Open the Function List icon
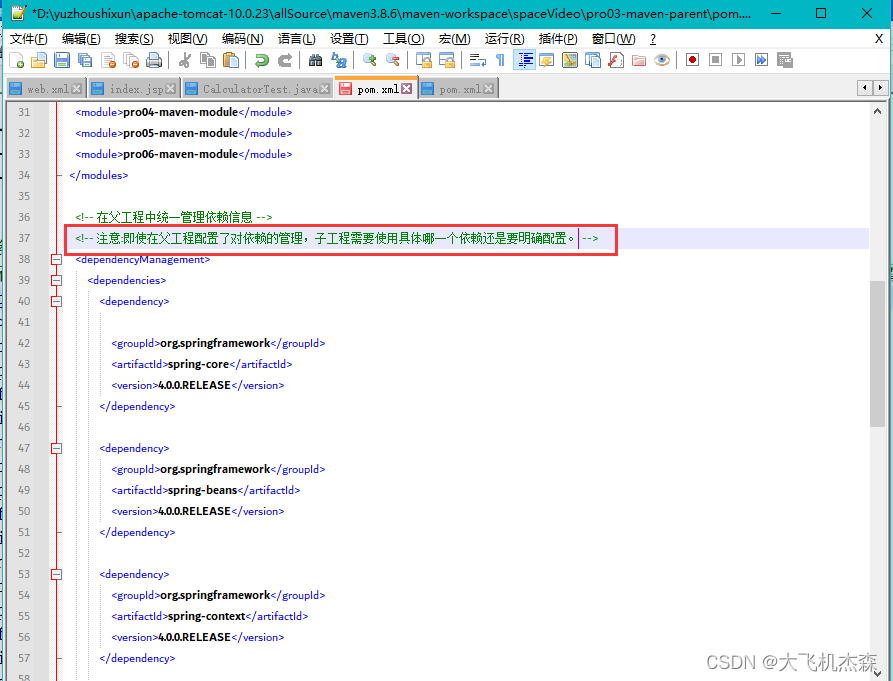 616,60
